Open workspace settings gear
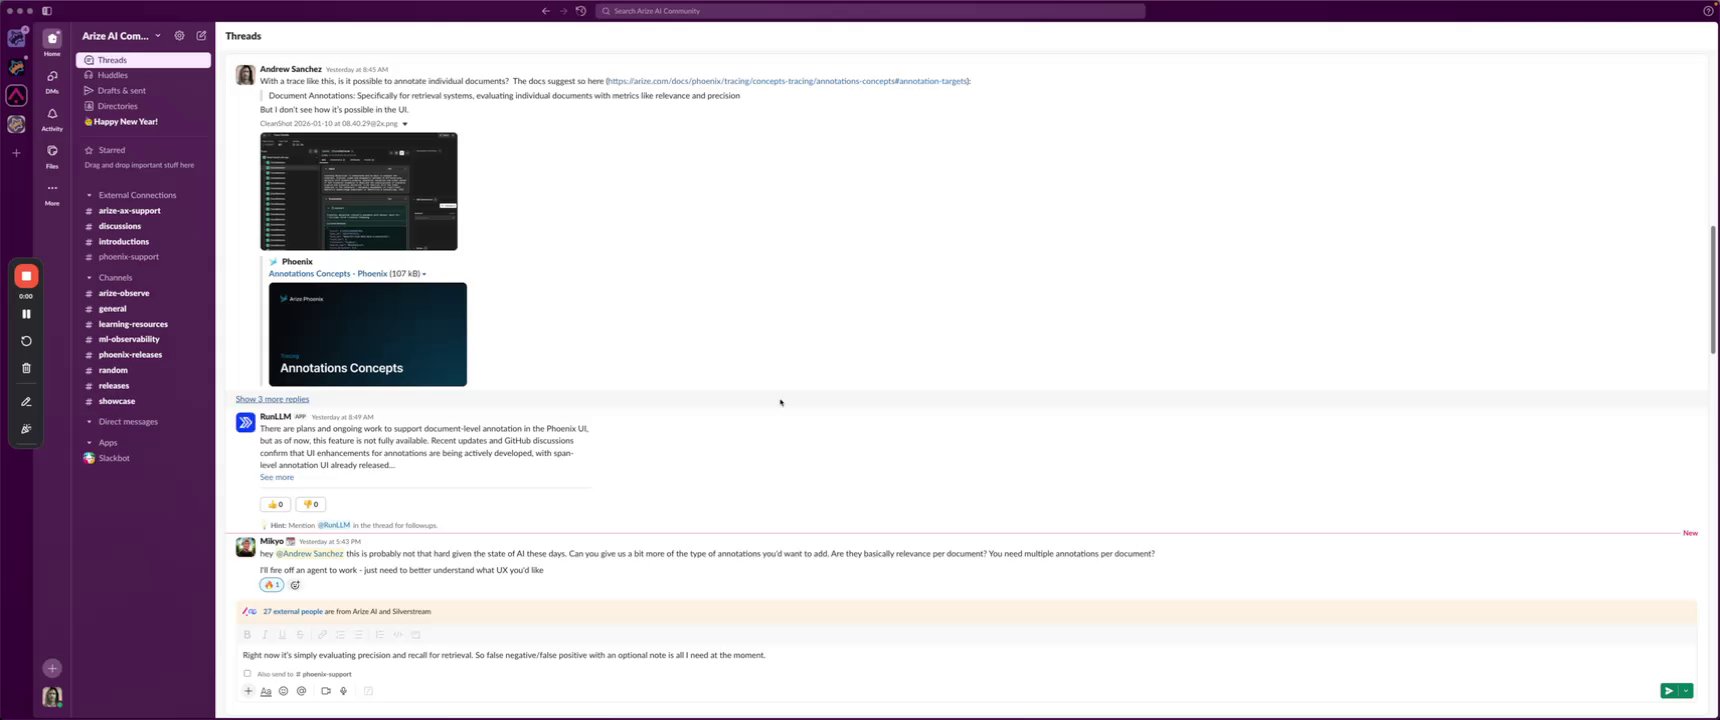 coord(179,36)
